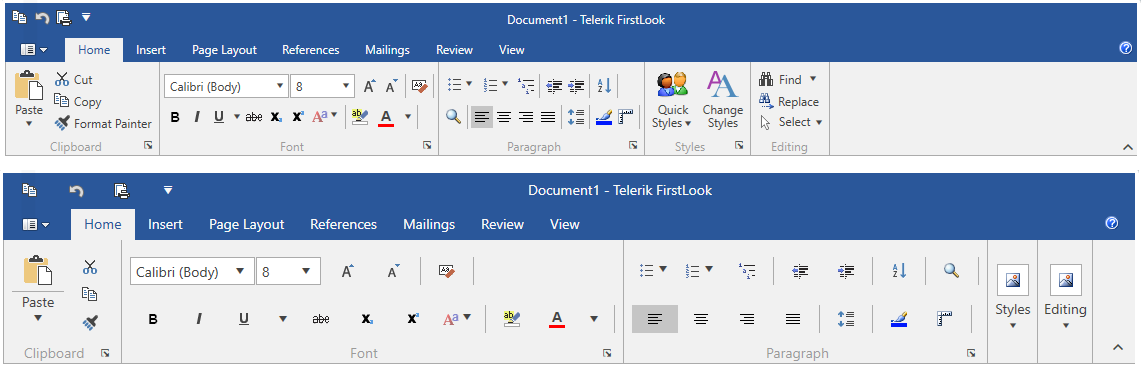Toggle Superscript in the lower ribbon

[x=413, y=318]
